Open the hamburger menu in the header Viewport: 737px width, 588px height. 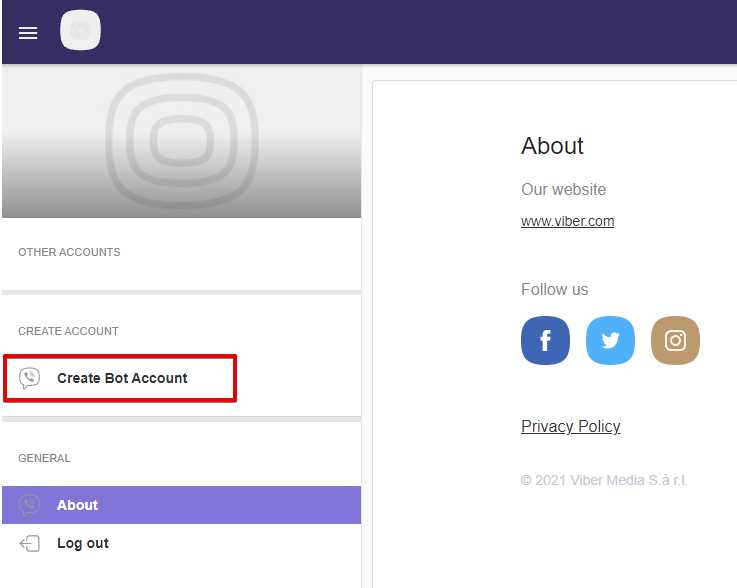point(28,33)
